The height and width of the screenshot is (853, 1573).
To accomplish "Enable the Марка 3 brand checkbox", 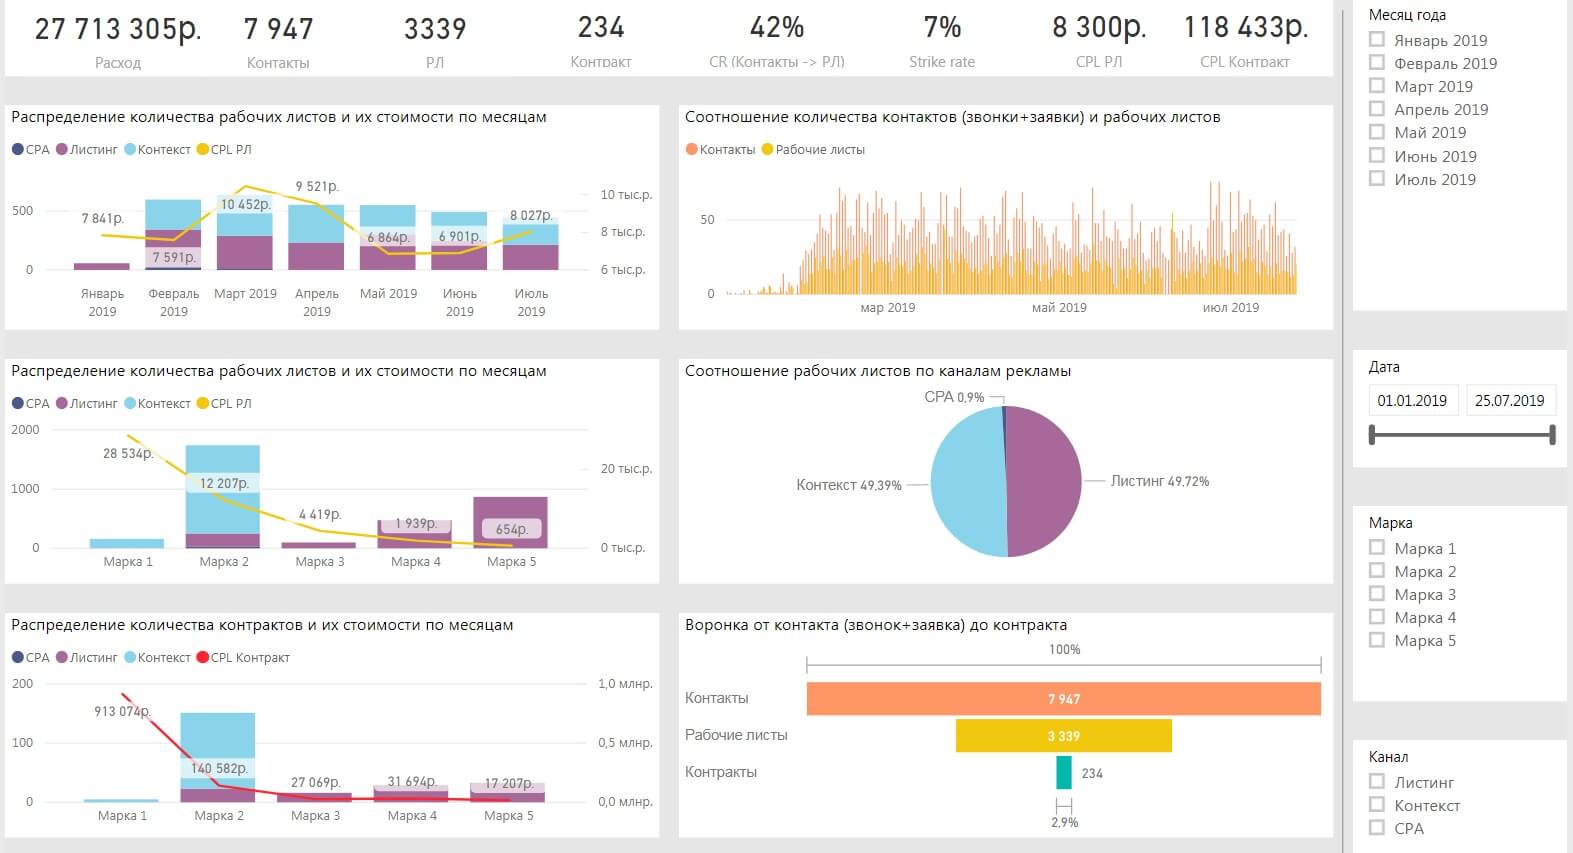I will pyautogui.click(x=1377, y=594).
